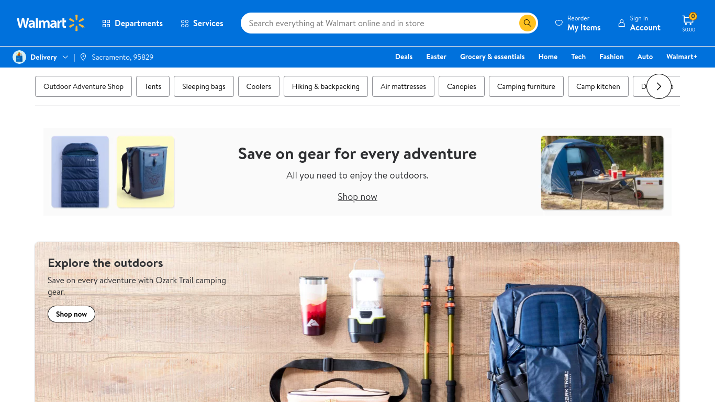
Task: Open the Grocery & essentials menu
Action: (492, 57)
